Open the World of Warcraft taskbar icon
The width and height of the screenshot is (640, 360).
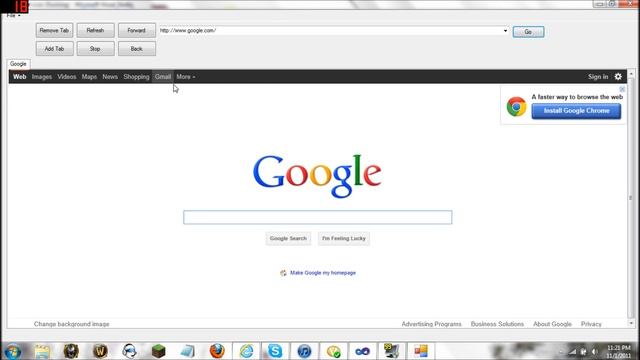tap(100, 351)
